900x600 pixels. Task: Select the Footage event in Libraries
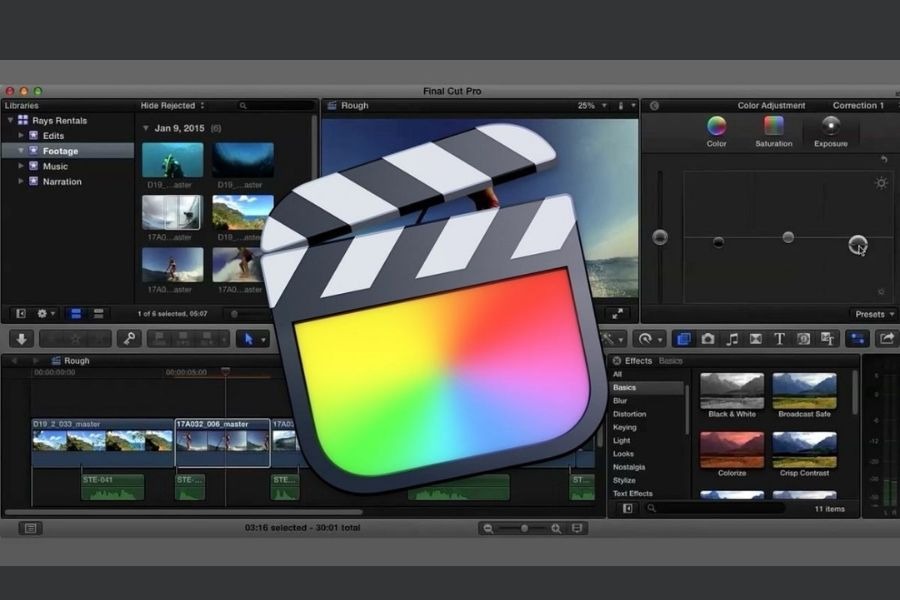(60, 150)
